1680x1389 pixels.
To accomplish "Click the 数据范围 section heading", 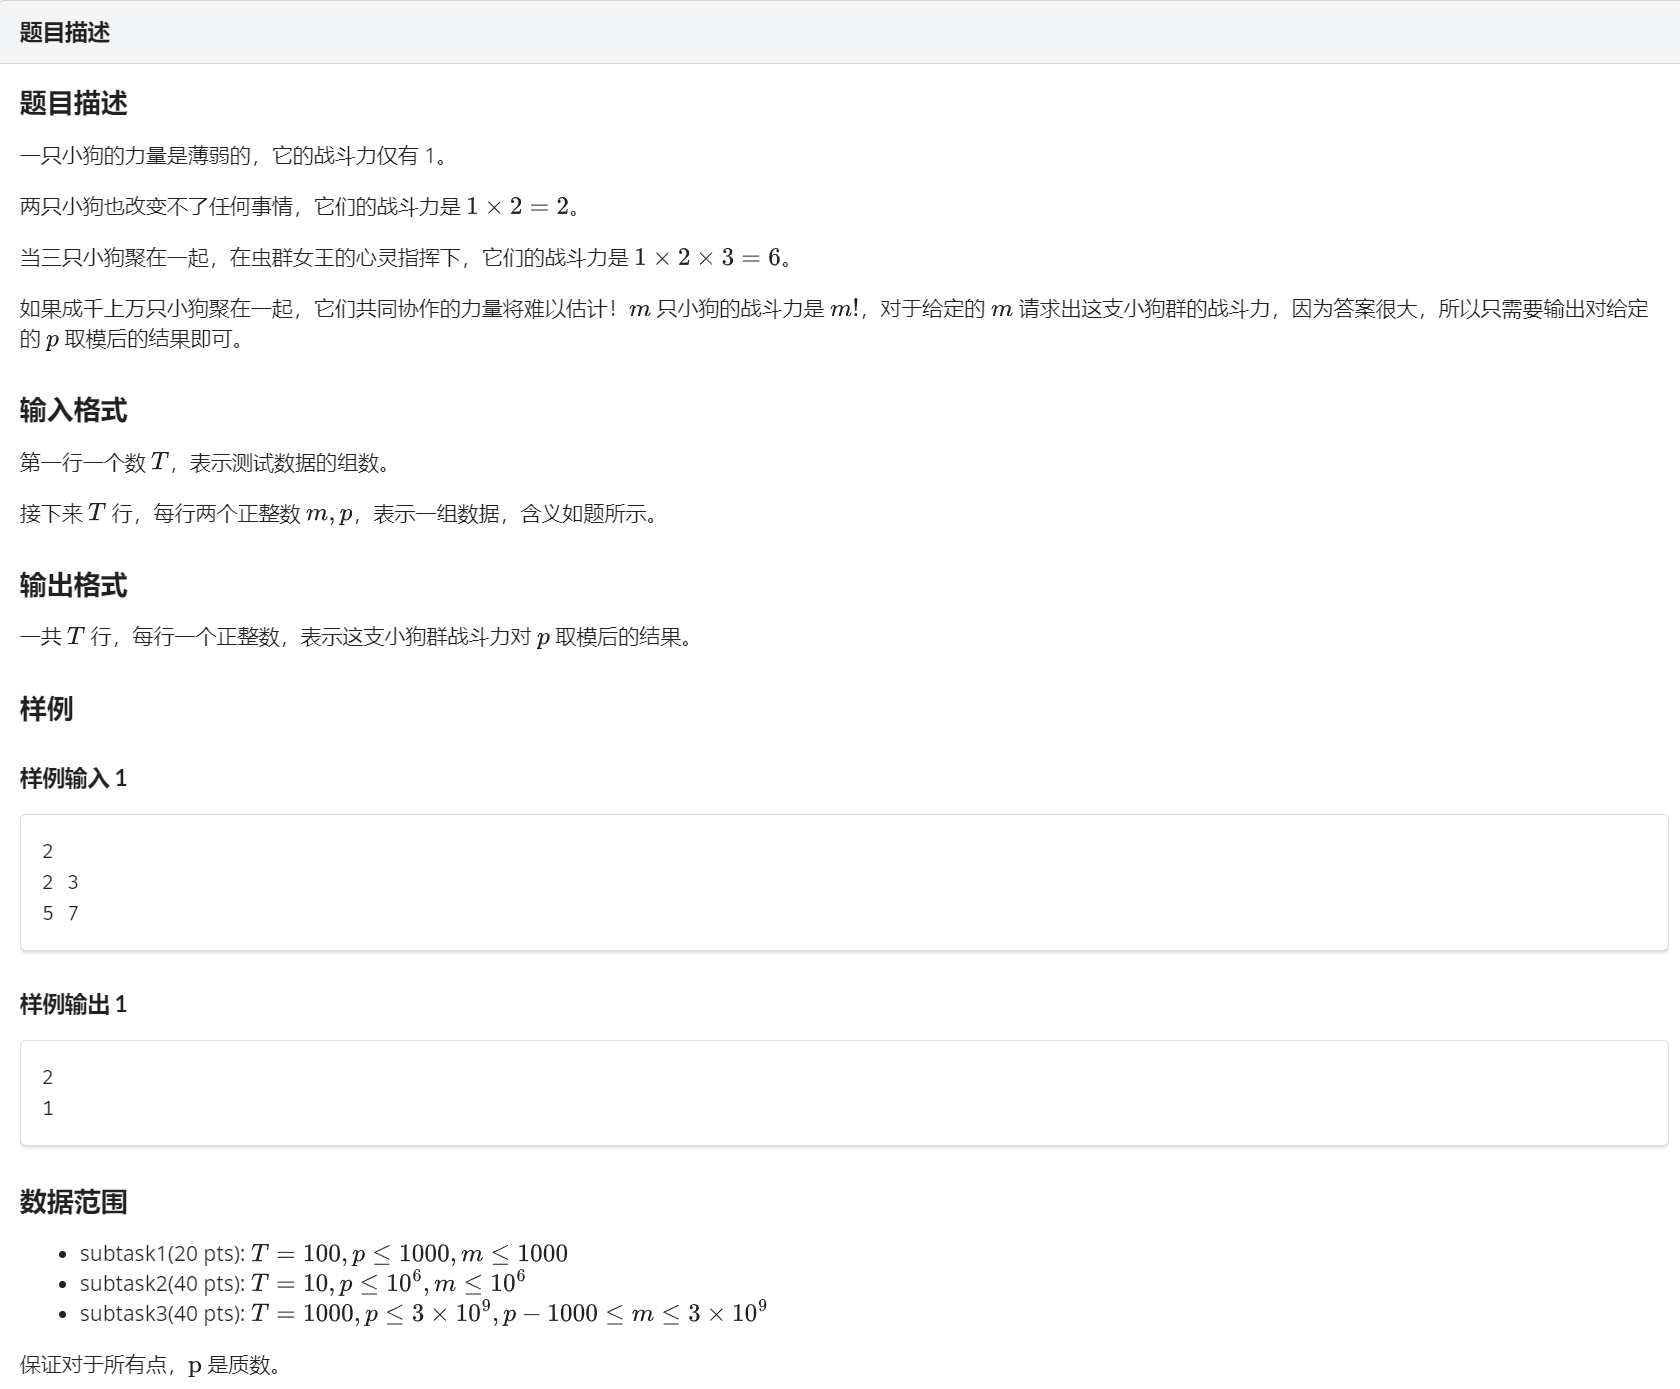I will [73, 1202].
